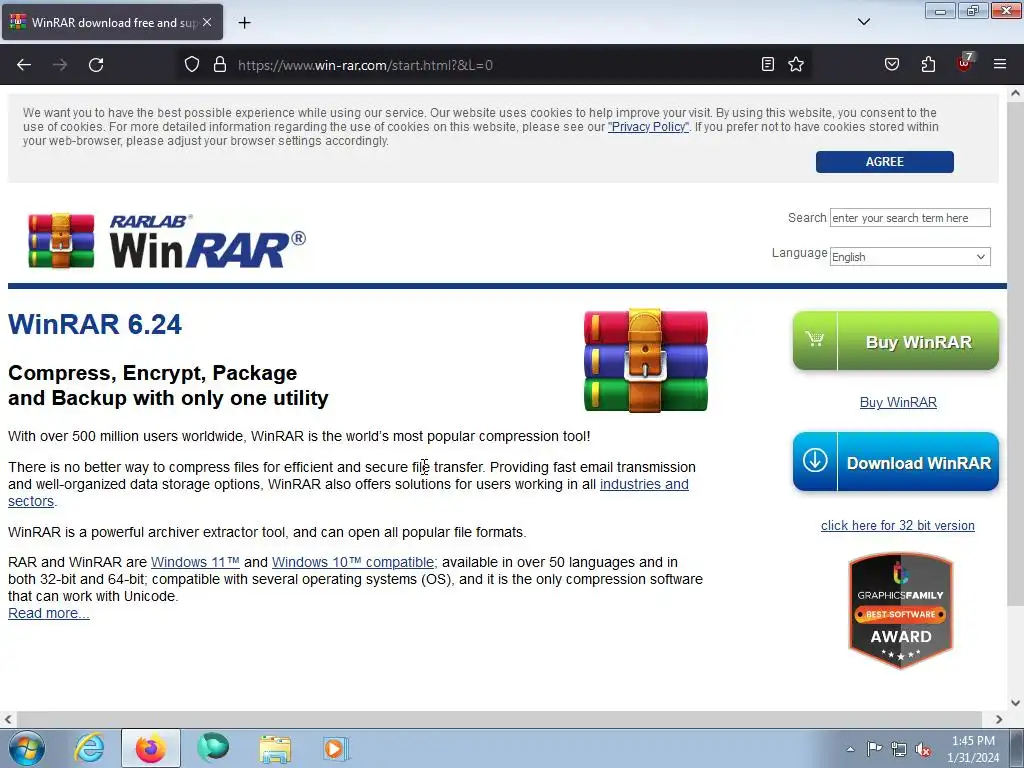This screenshot has height=768, width=1024.
Task: Switch to Firefox in the taskbar
Action: [151, 748]
